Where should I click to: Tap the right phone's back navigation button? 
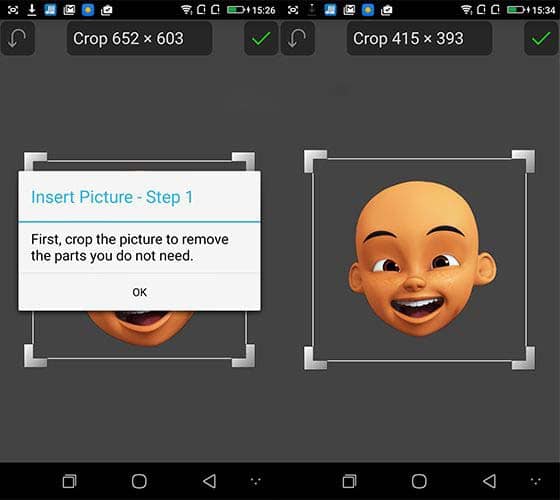point(490,481)
